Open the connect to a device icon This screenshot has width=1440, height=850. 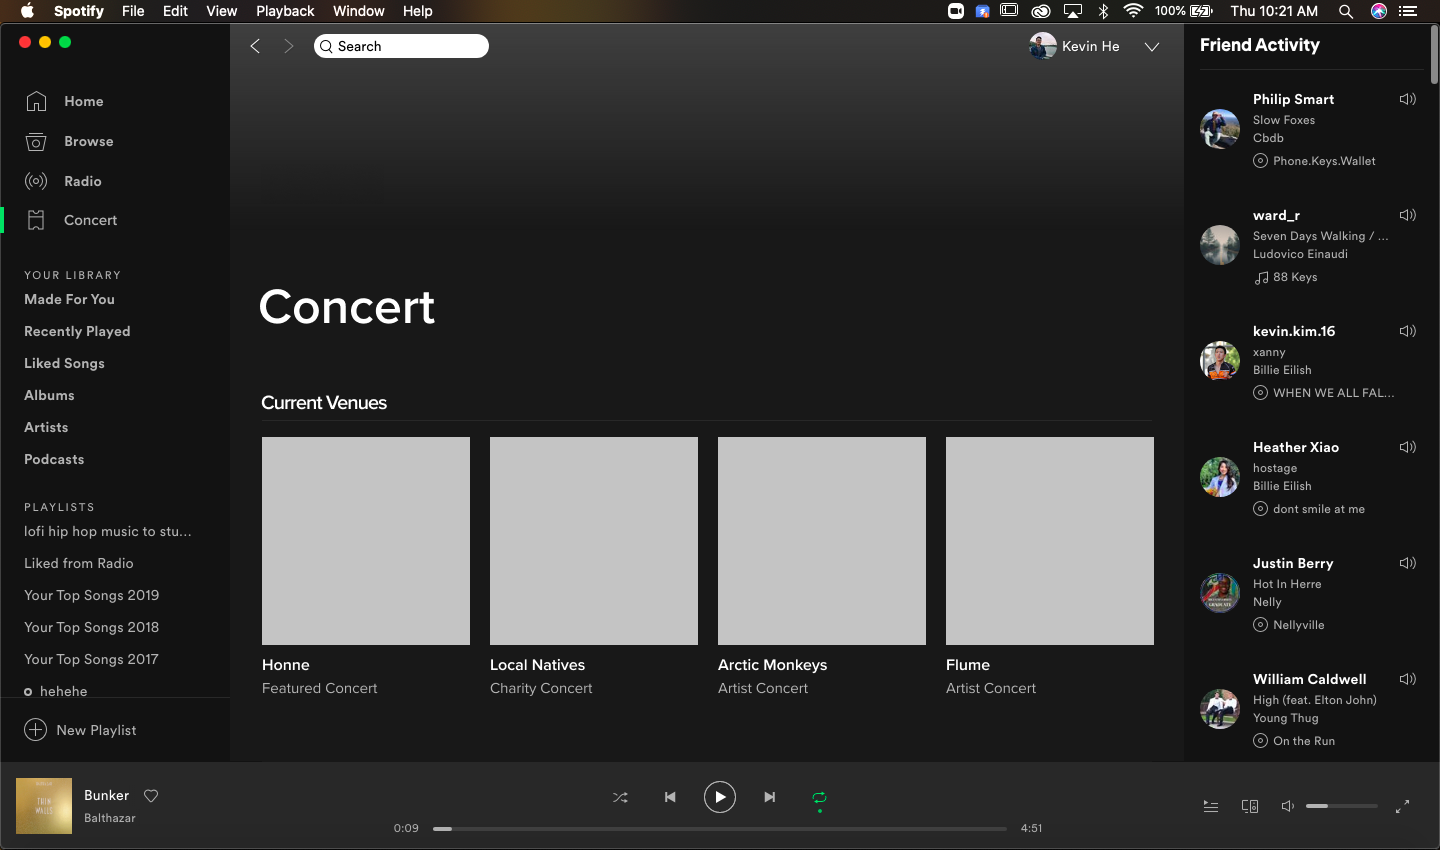(1250, 806)
